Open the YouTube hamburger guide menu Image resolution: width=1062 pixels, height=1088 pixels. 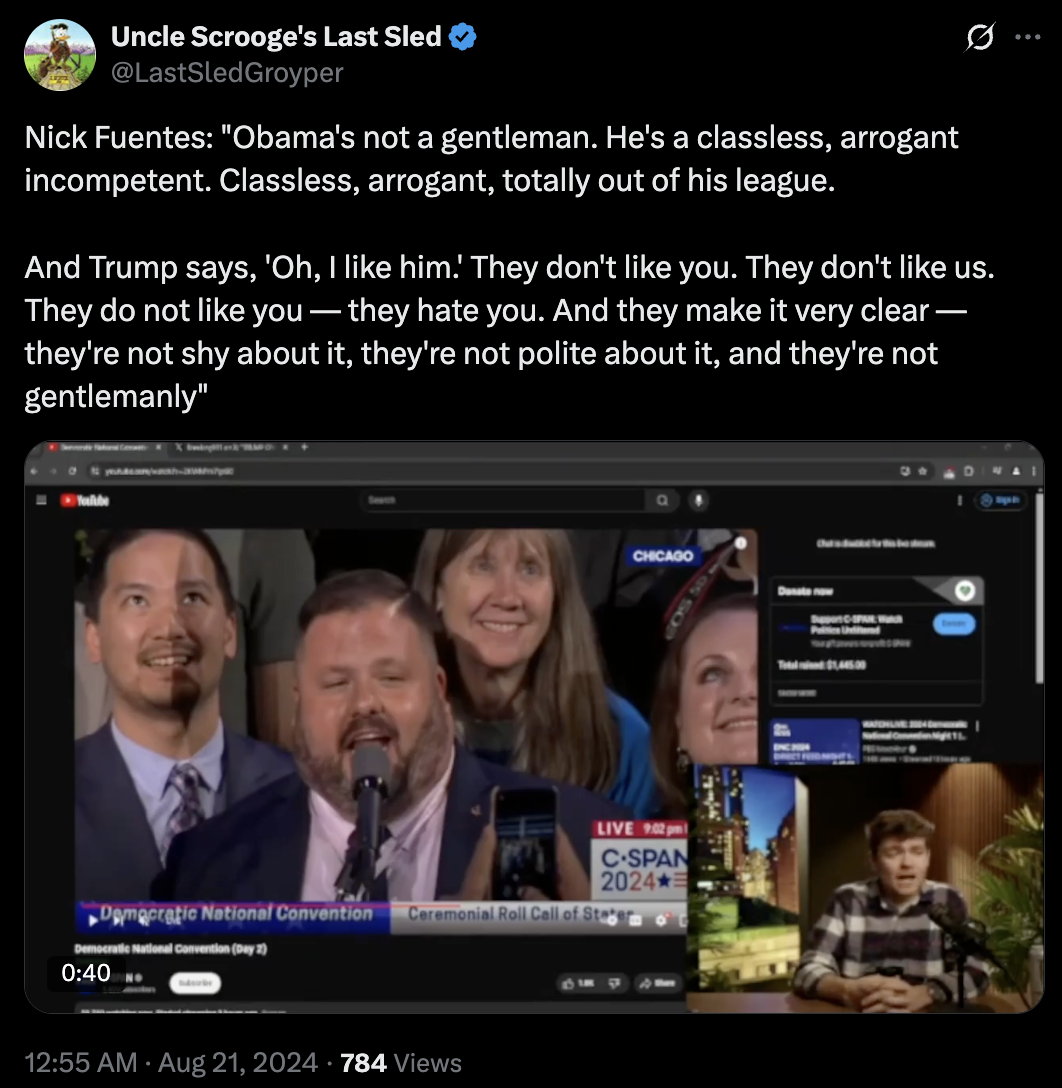click(41, 500)
